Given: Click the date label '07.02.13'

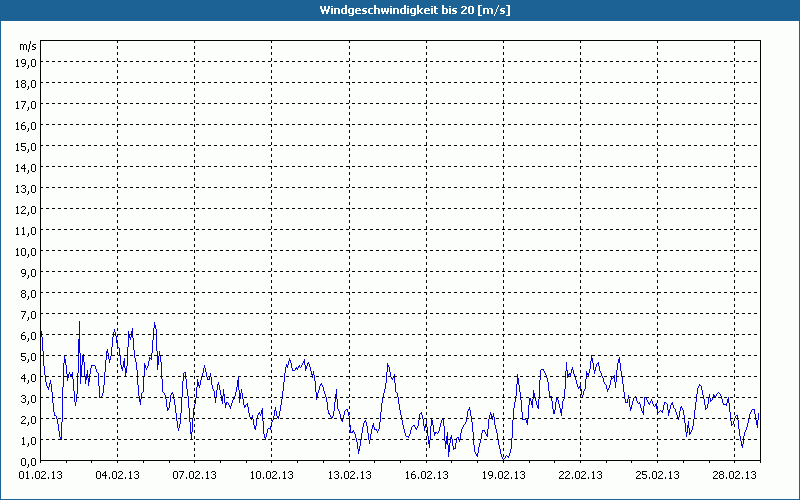Looking at the screenshot, I should (194, 475).
